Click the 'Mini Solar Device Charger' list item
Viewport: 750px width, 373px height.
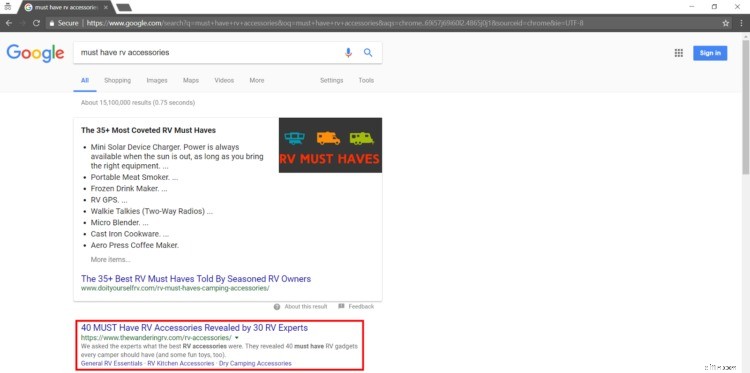[x=177, y=156]
